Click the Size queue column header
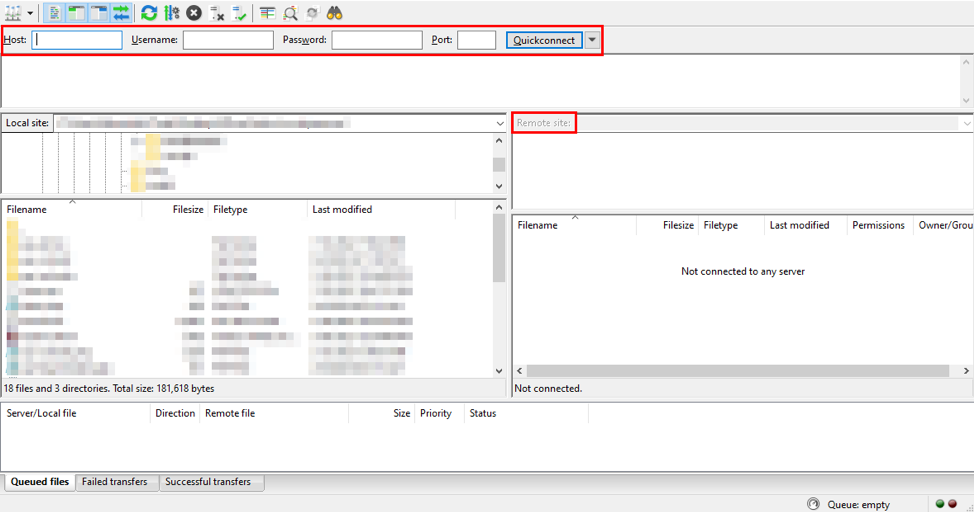Screen dimensions: 974x512 (x=381, y=413)
